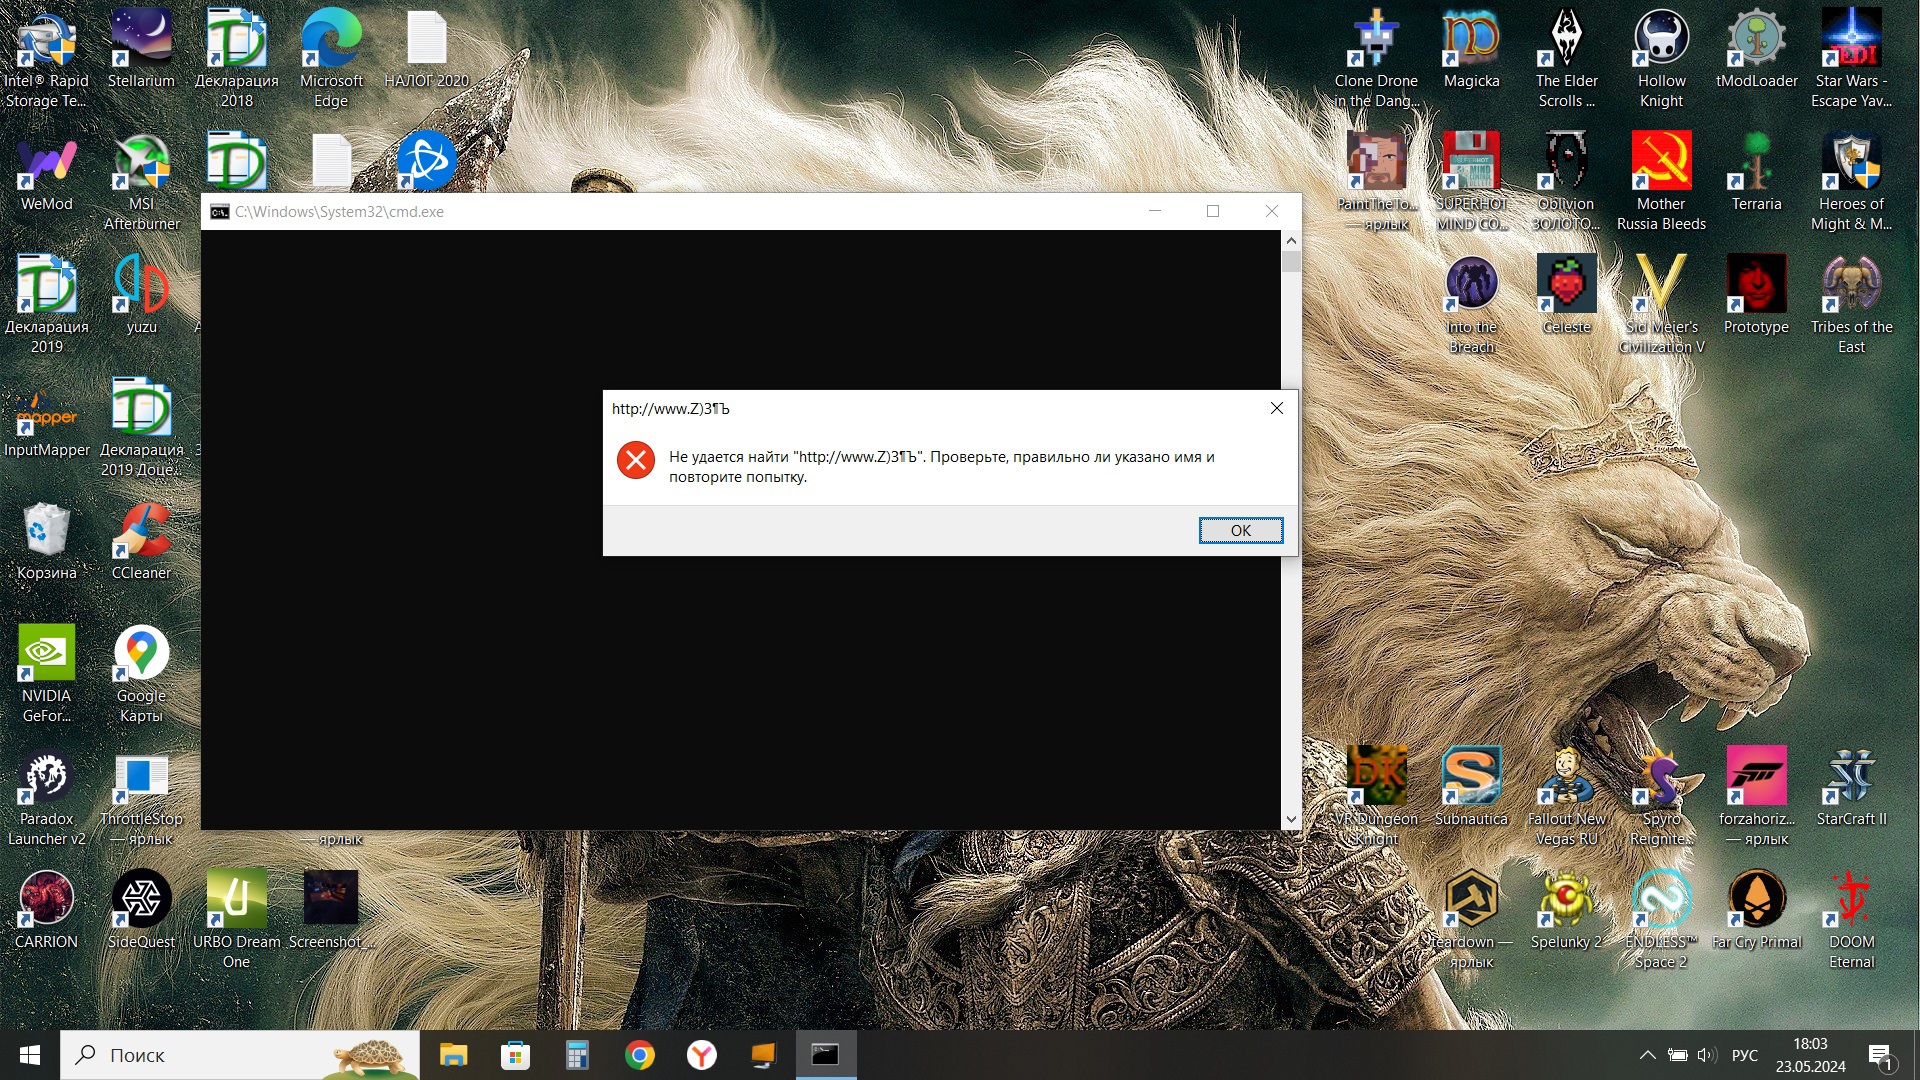
Task: Open Google Карты shortcut
Action: (x=141, y=674)
